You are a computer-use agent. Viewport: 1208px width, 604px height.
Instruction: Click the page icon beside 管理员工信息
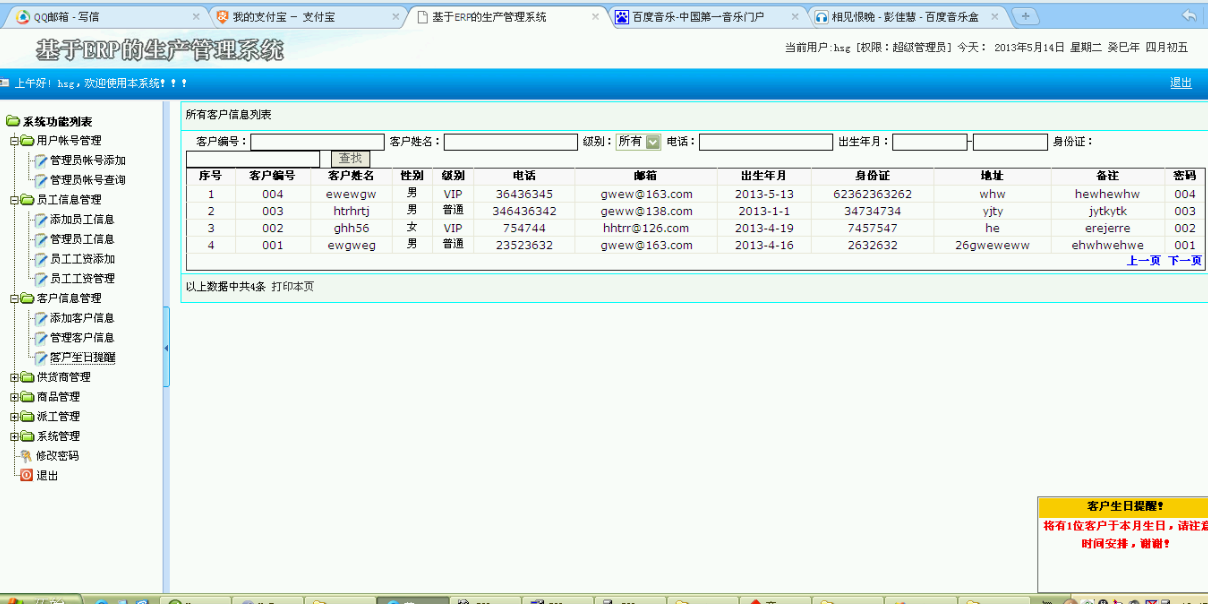tap(41, 239)
